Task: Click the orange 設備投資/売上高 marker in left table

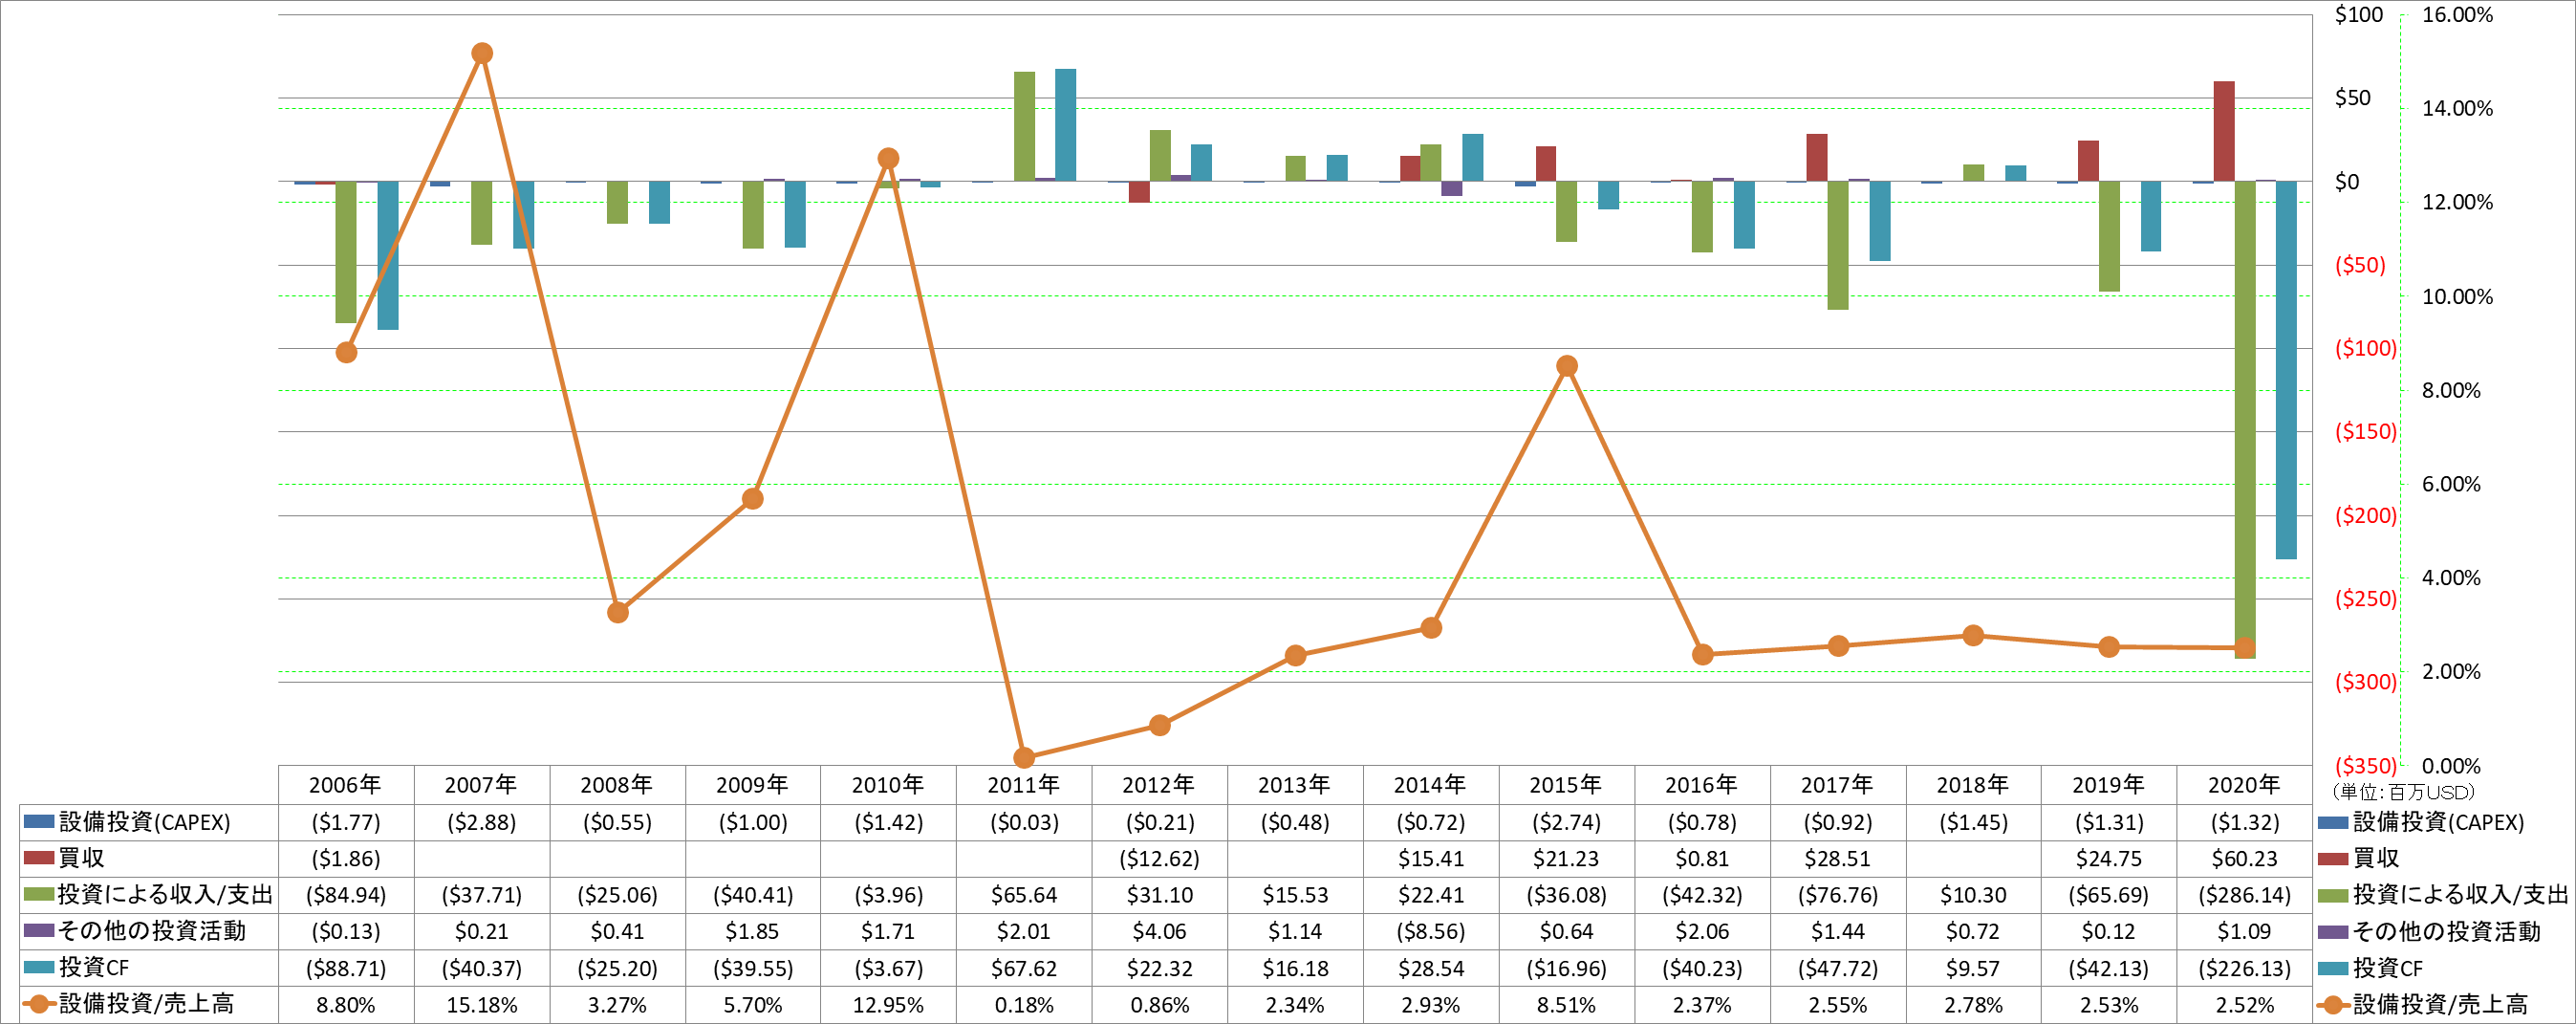Action: coord(38,1004)
